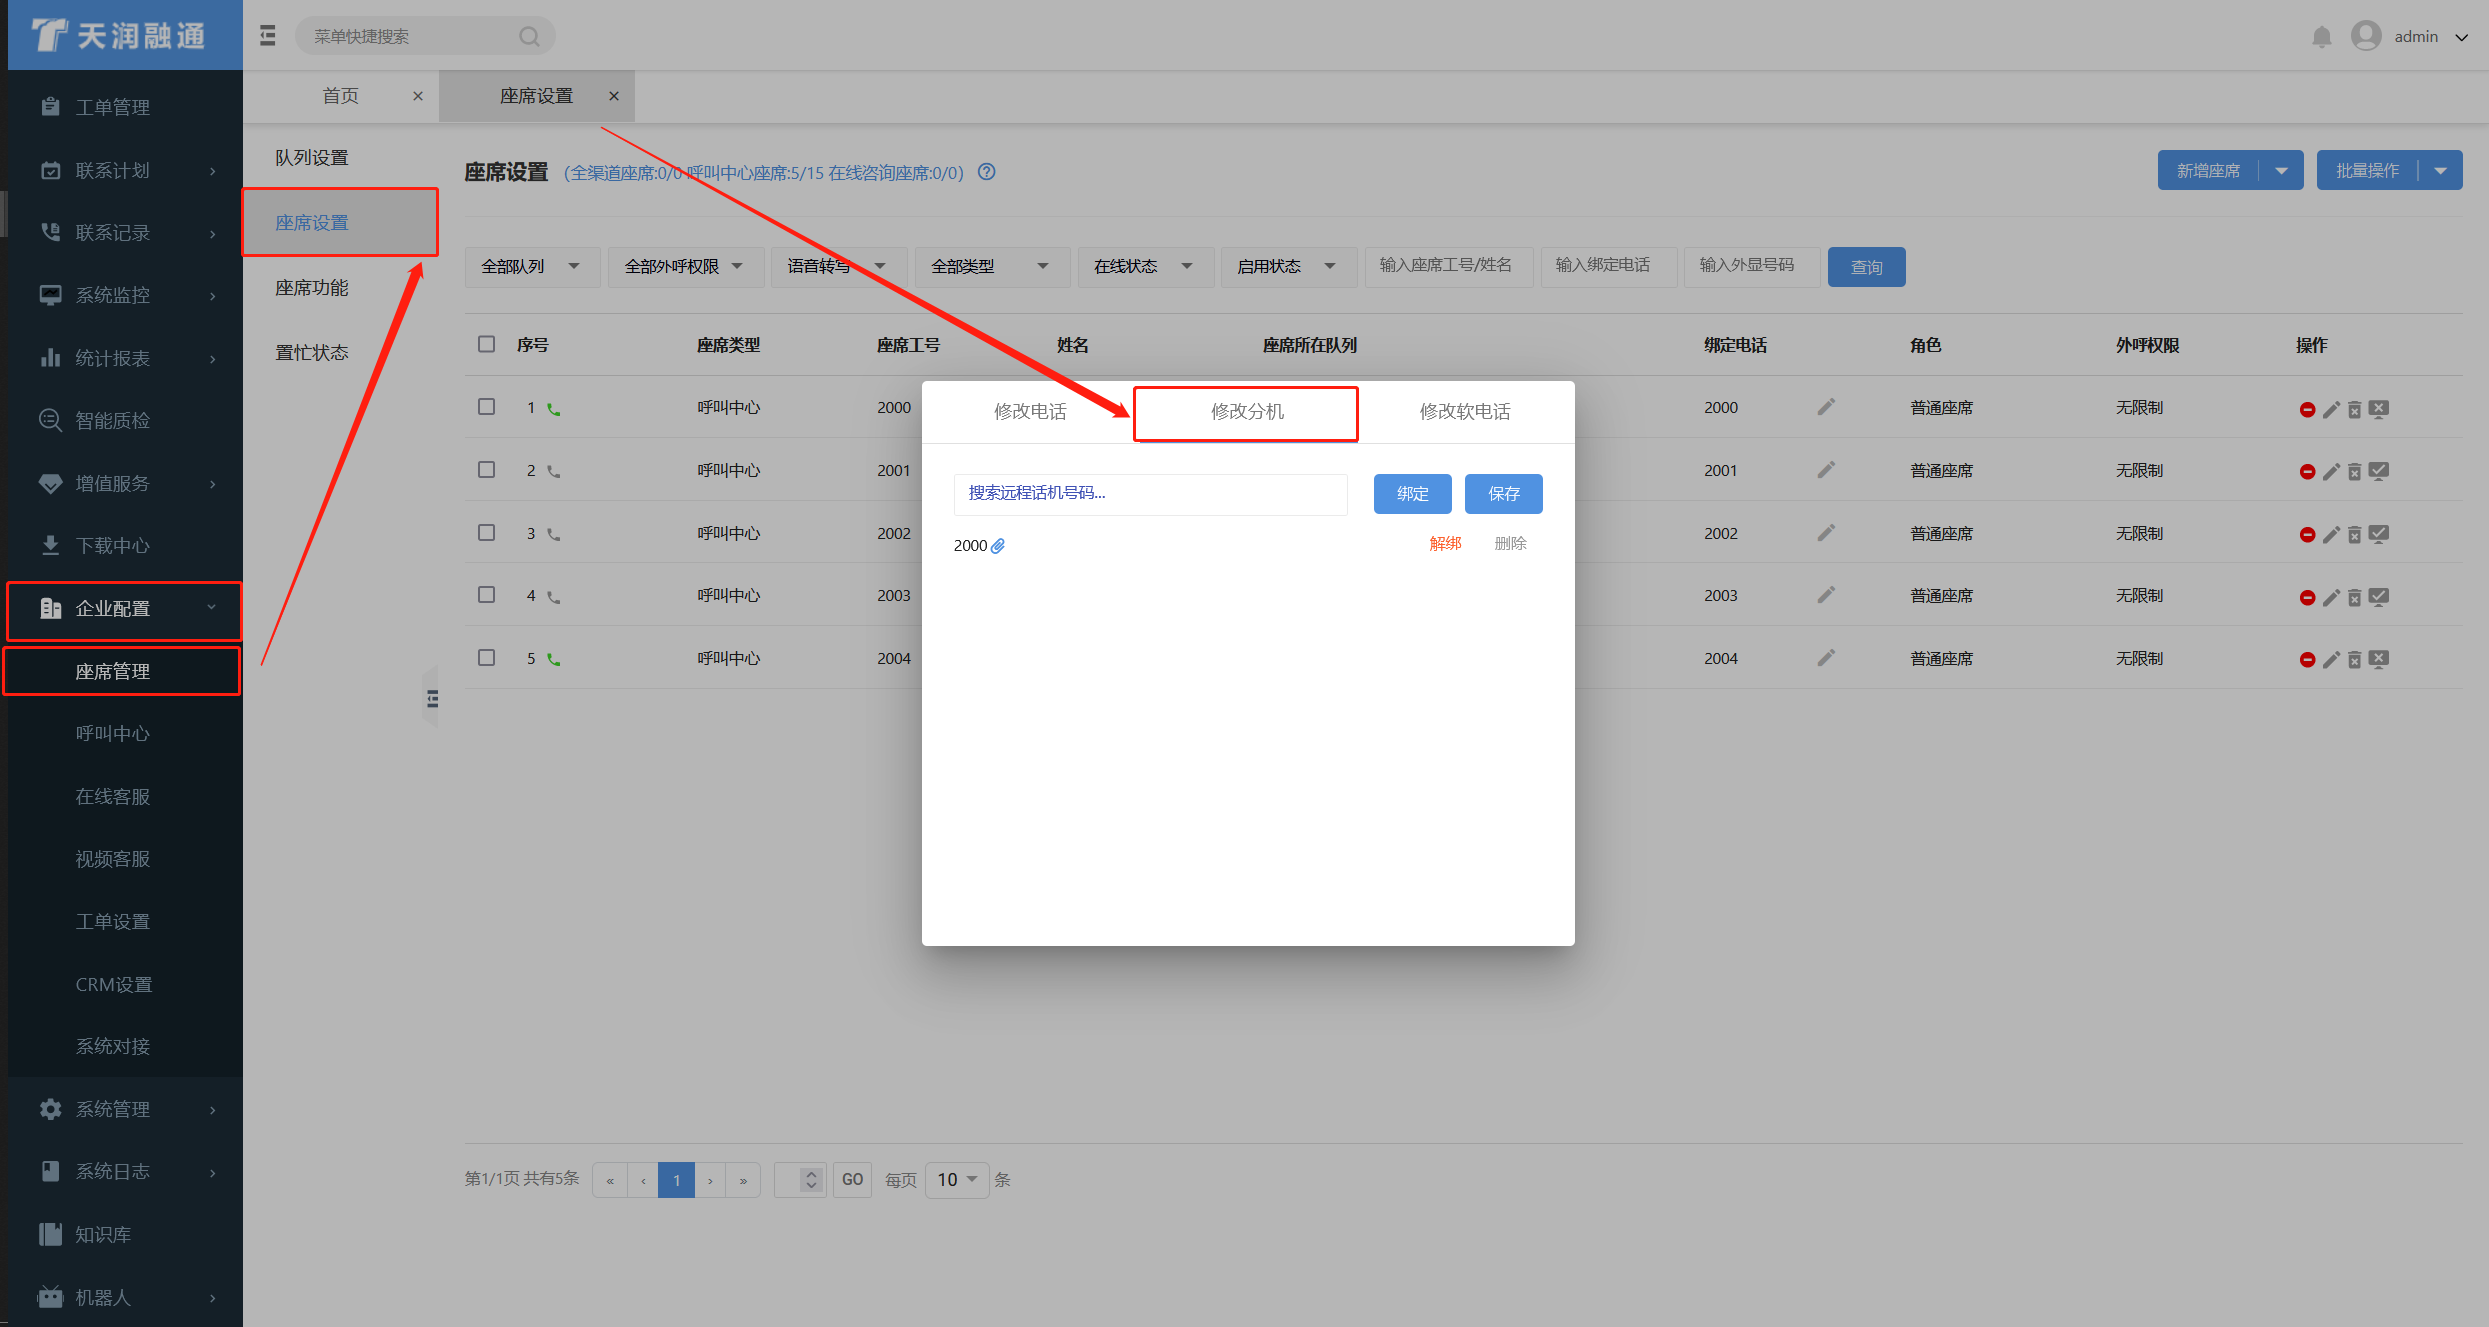Click the blue 绑定 button

[x=1412, y=494]
